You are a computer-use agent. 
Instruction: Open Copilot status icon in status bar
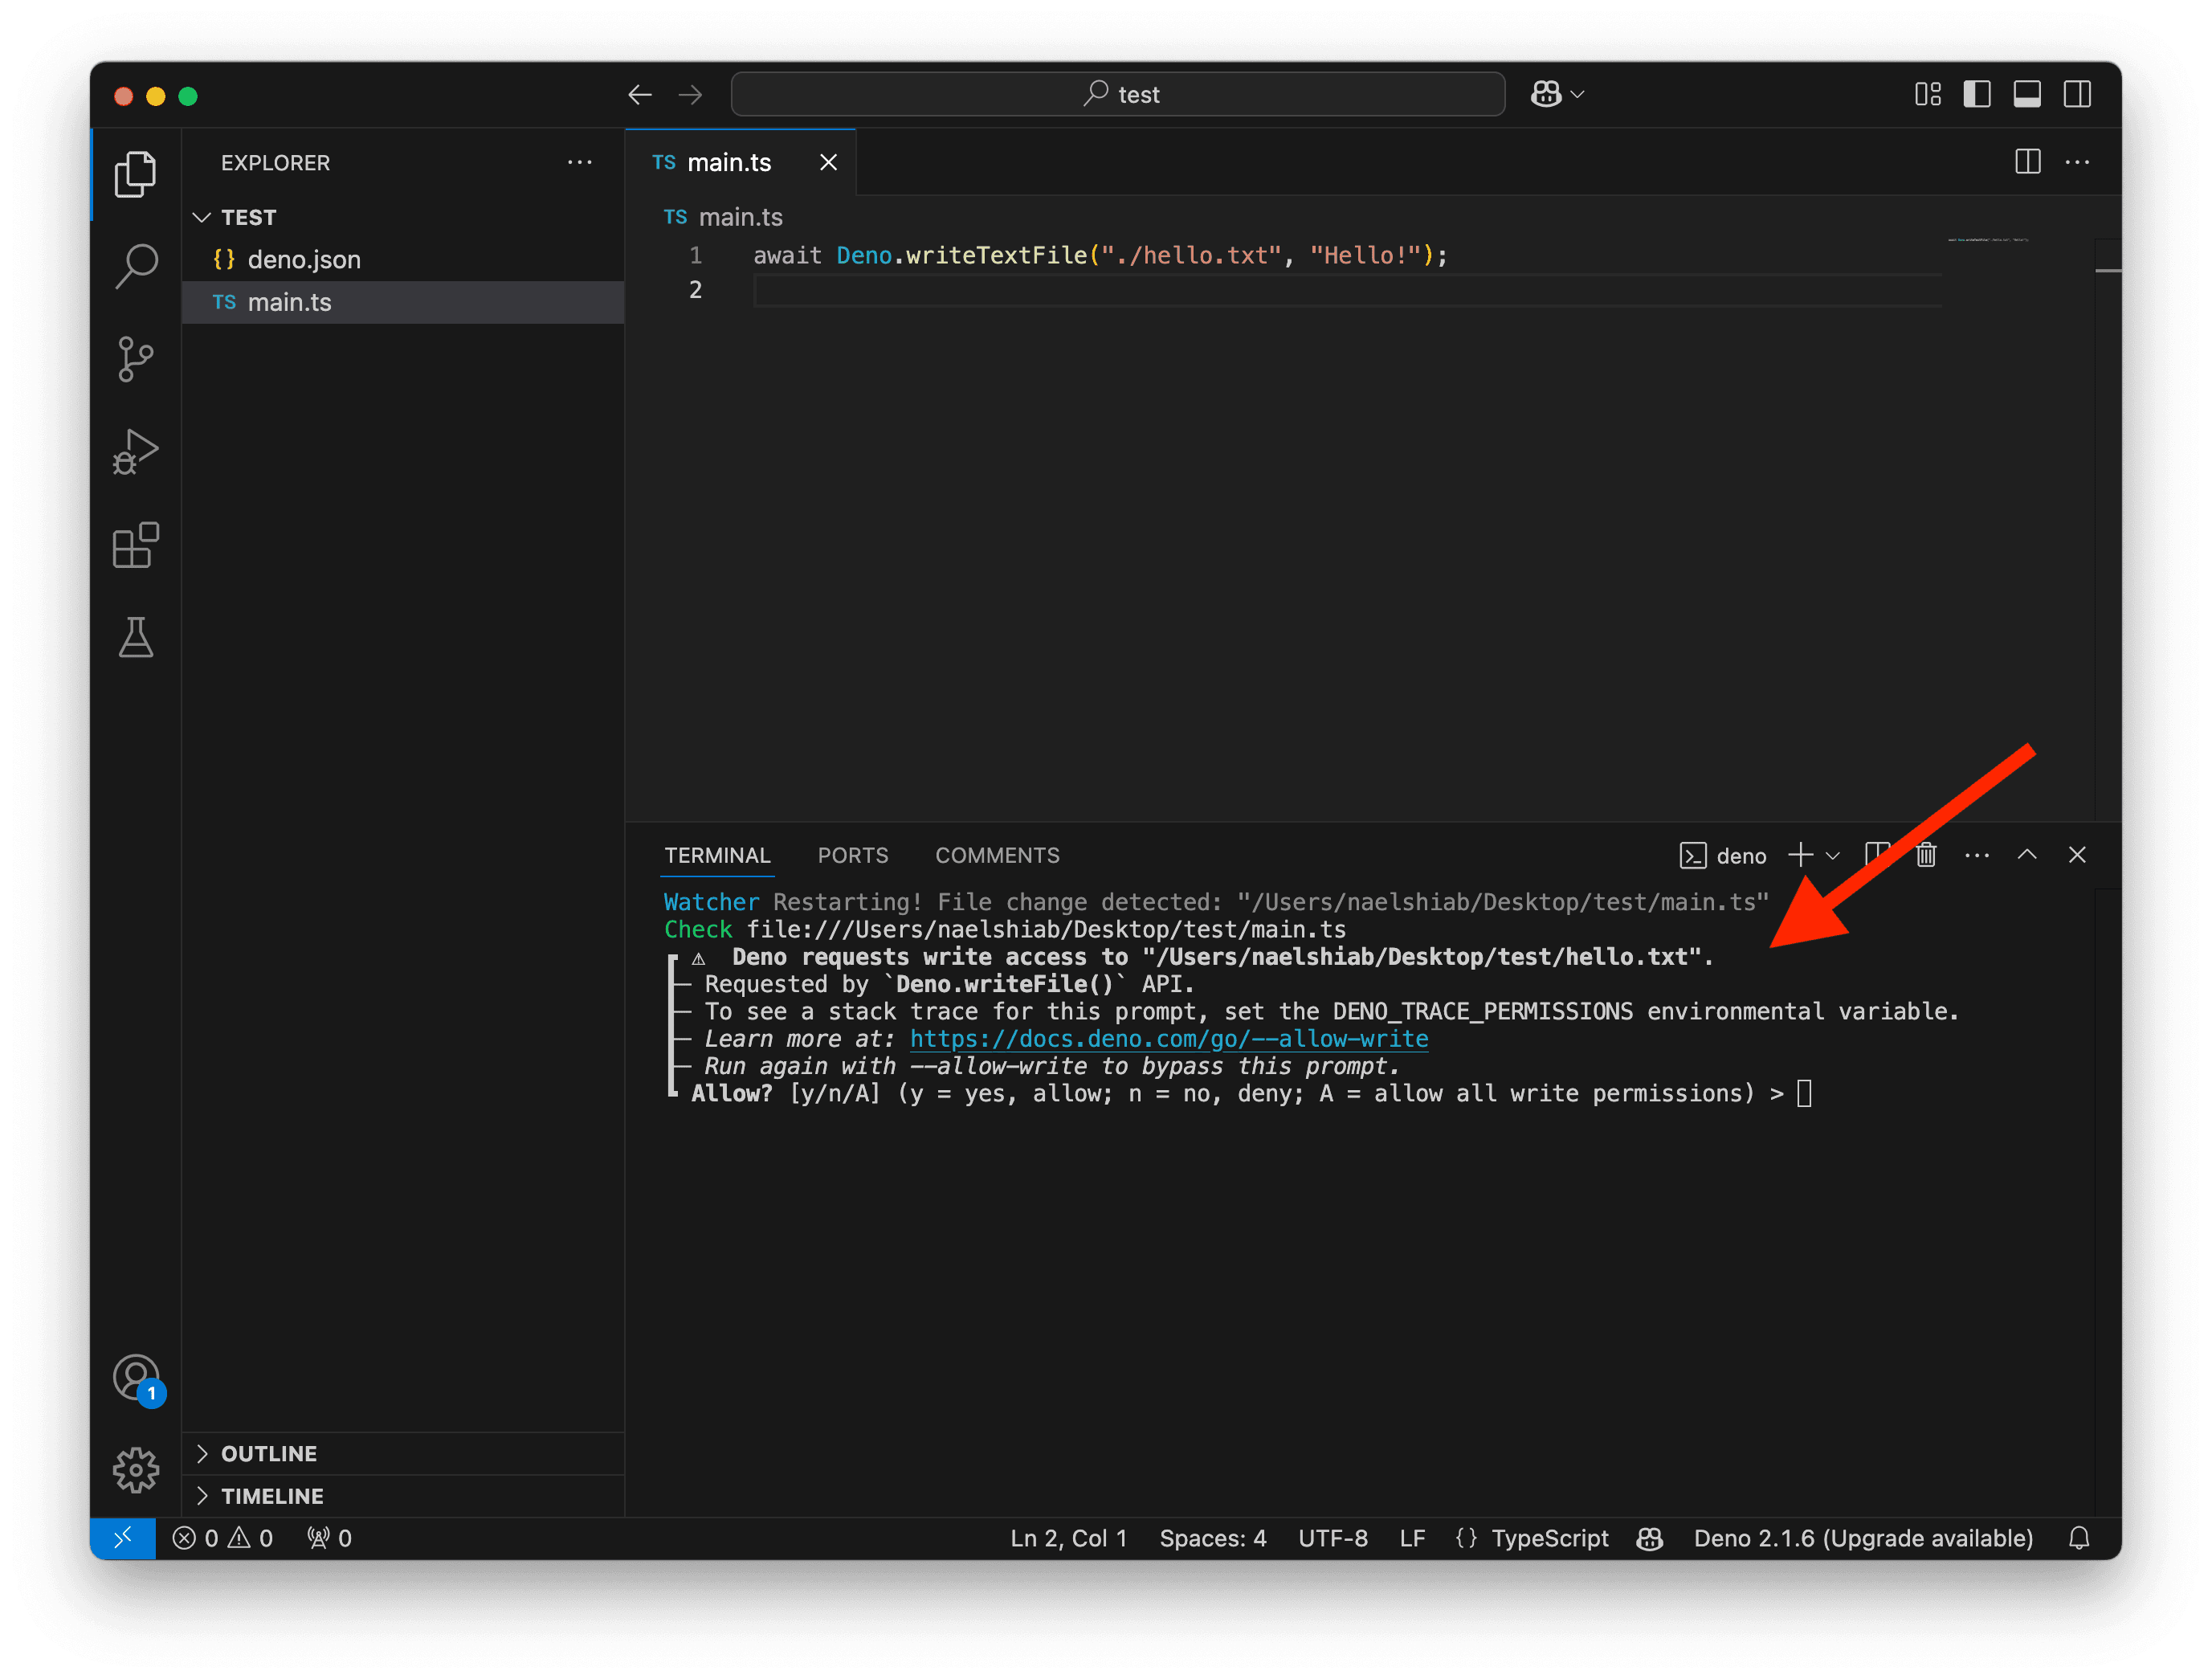(x=1650, y=1538)
